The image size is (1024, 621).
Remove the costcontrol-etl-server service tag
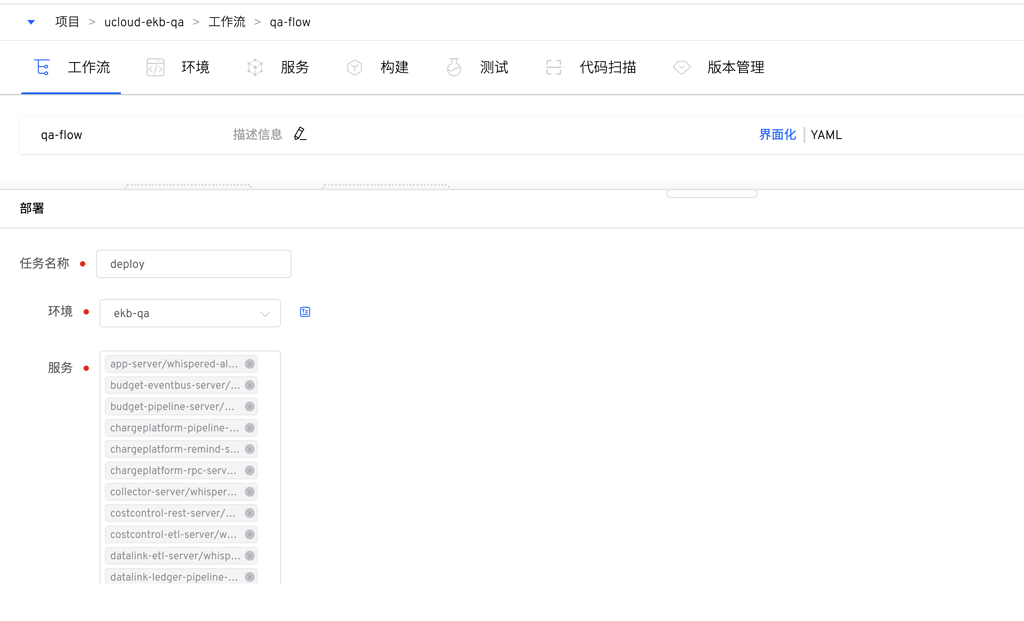tap(251, 534)
